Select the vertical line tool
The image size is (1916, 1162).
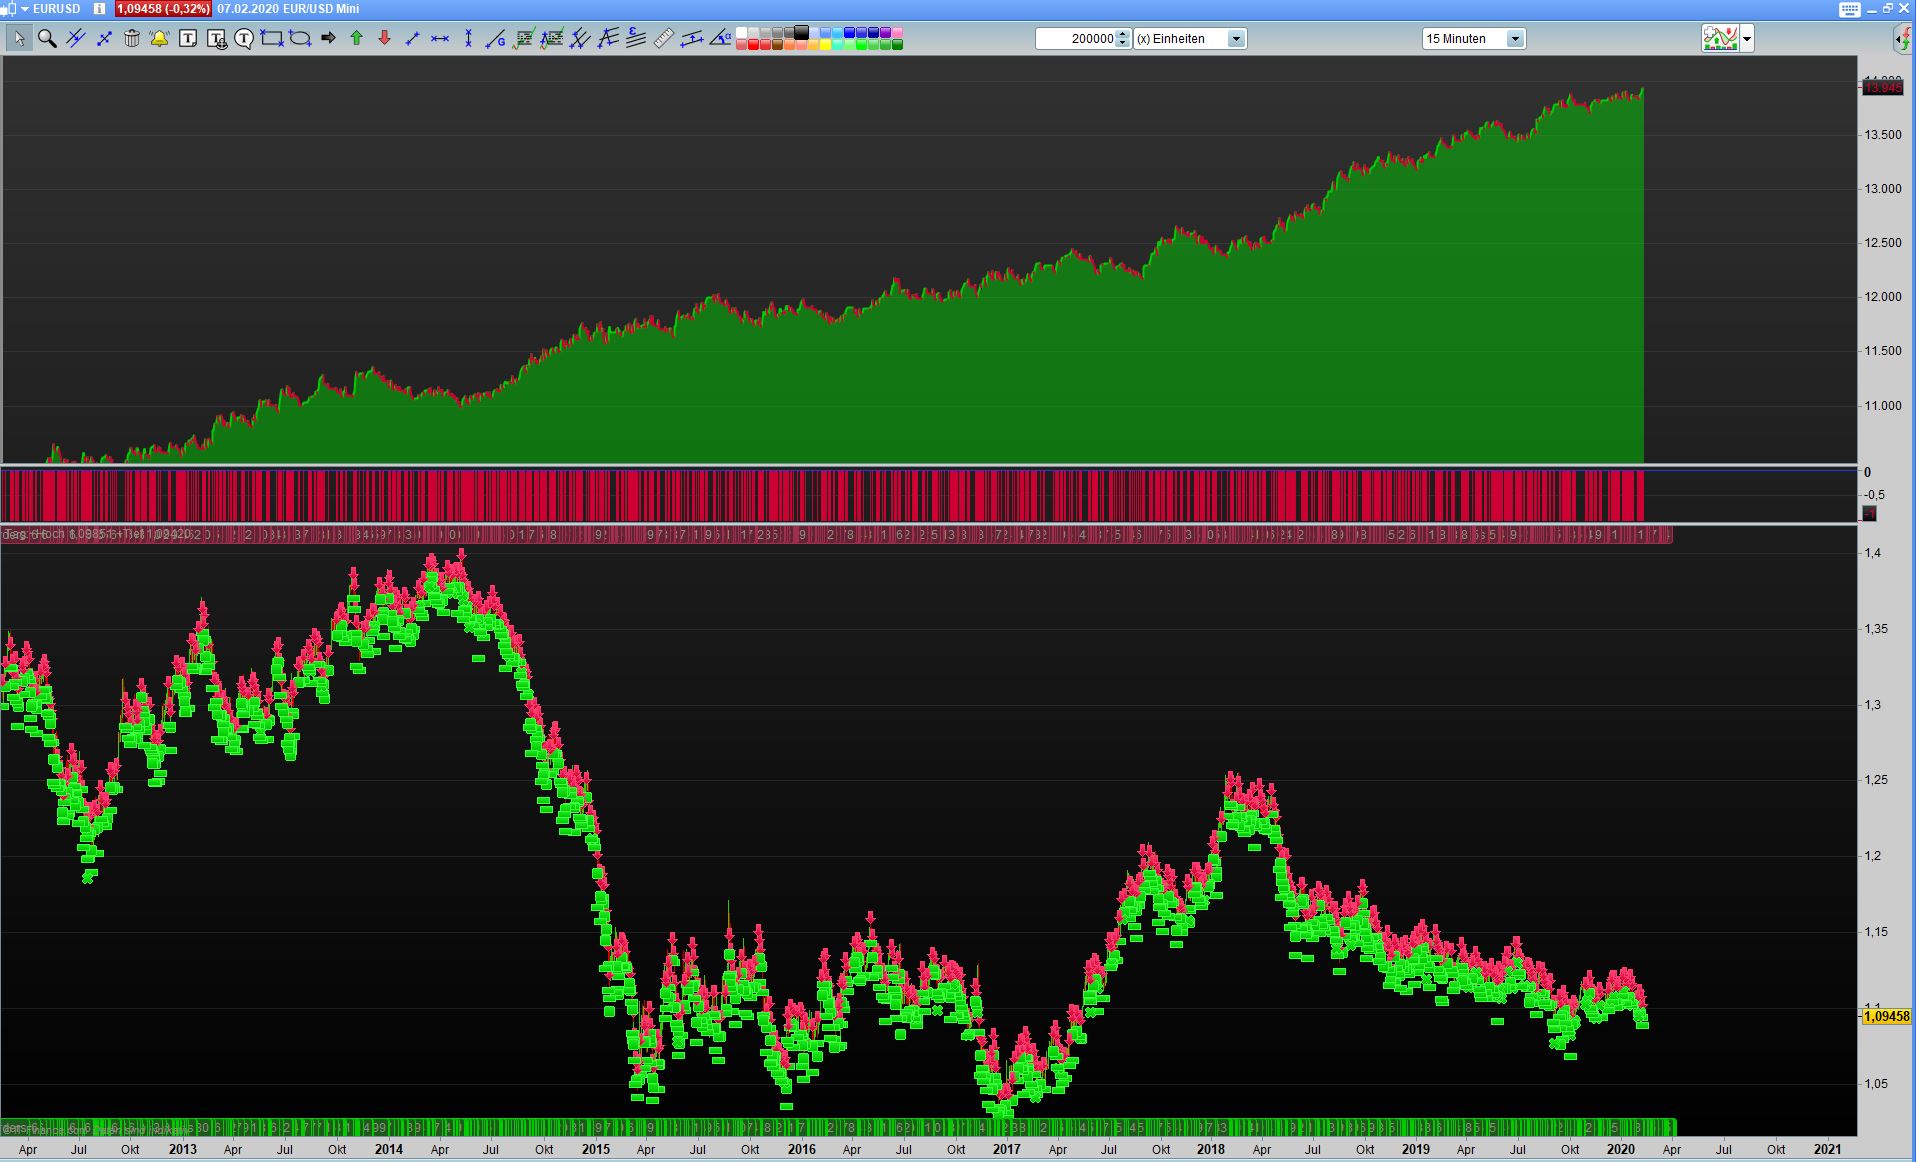tap(468, 39)
